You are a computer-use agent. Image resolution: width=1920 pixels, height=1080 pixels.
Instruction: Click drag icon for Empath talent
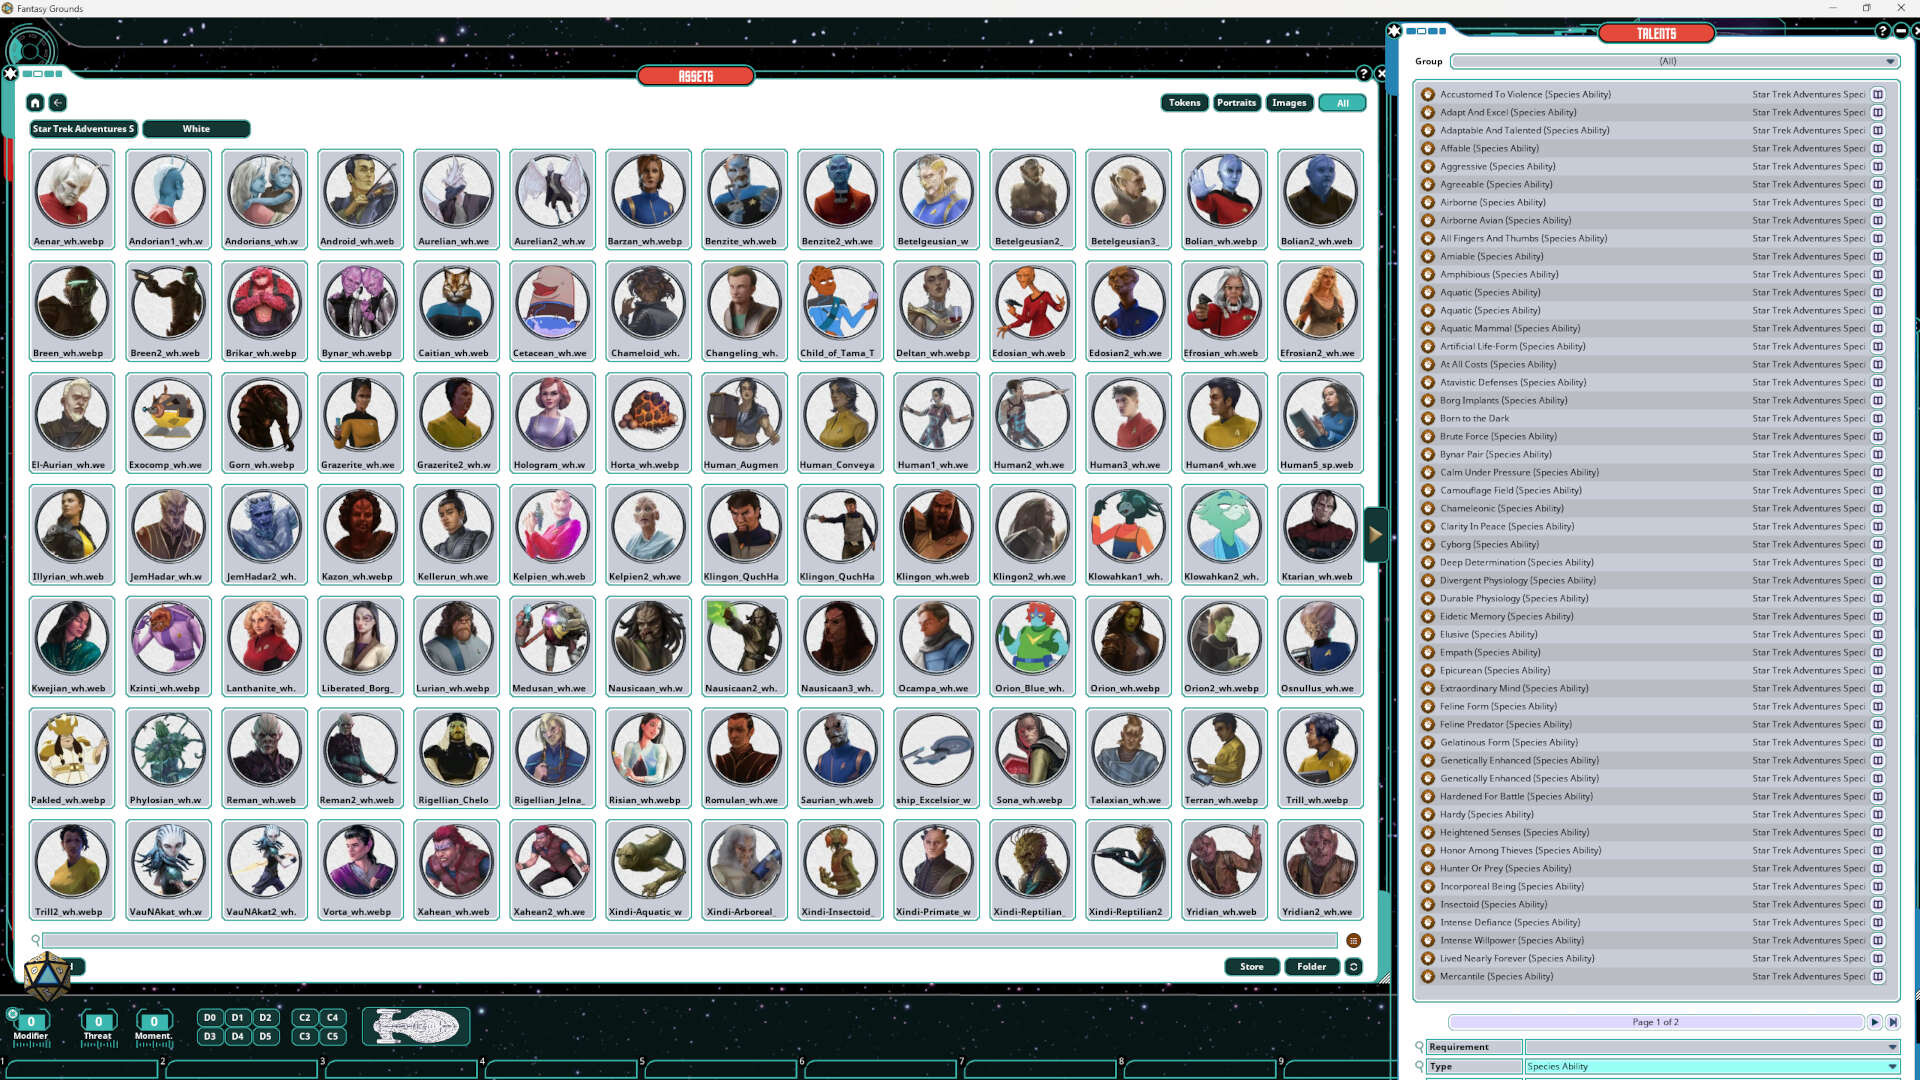click(1428, 653)
